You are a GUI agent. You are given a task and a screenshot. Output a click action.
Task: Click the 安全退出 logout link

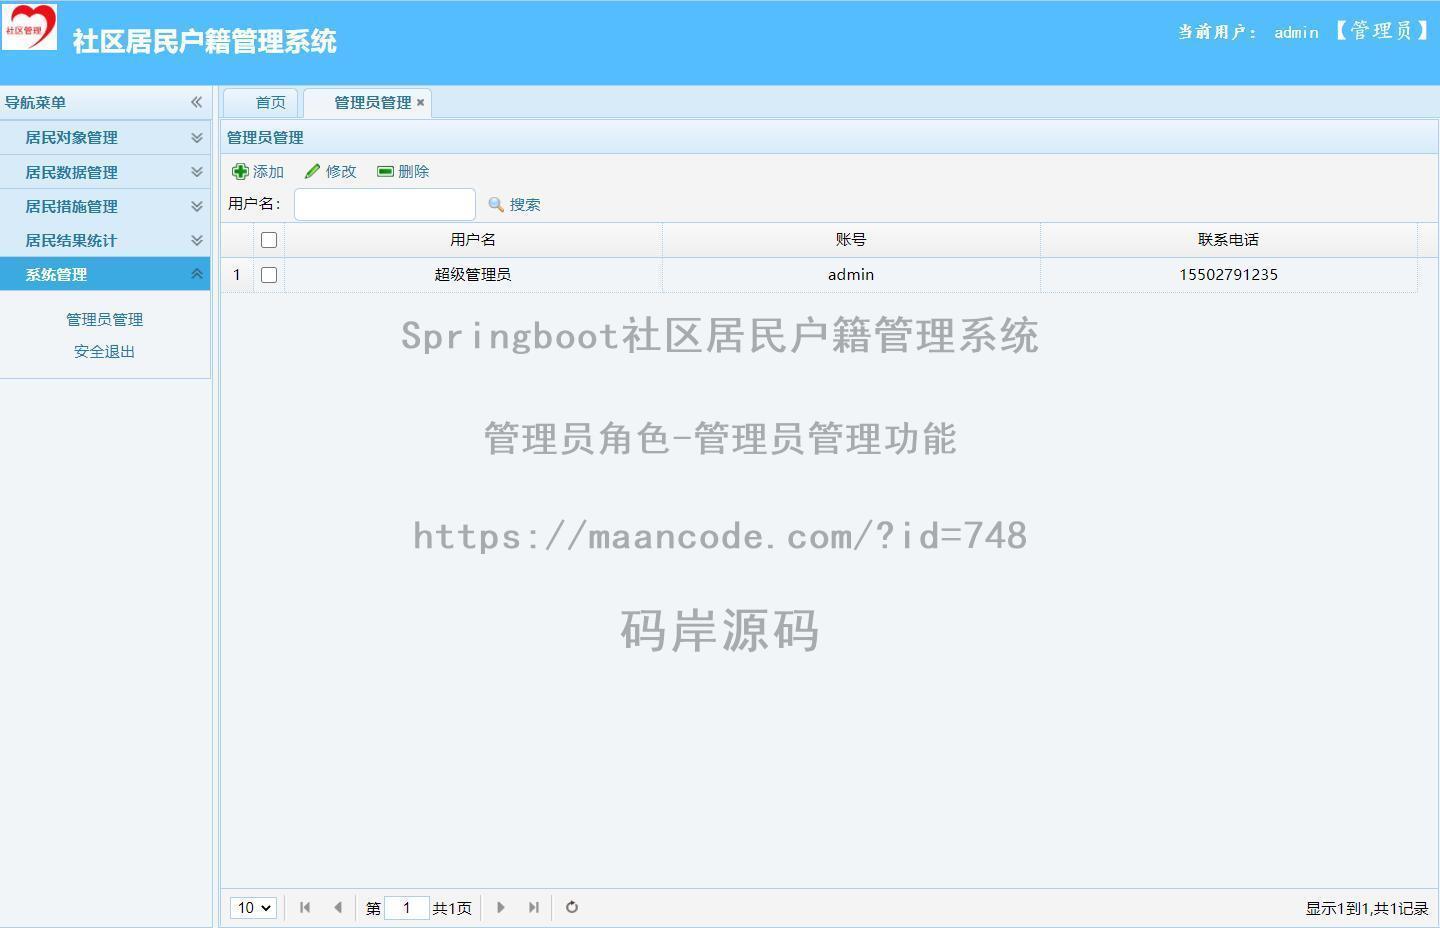[x=105, y=352]
